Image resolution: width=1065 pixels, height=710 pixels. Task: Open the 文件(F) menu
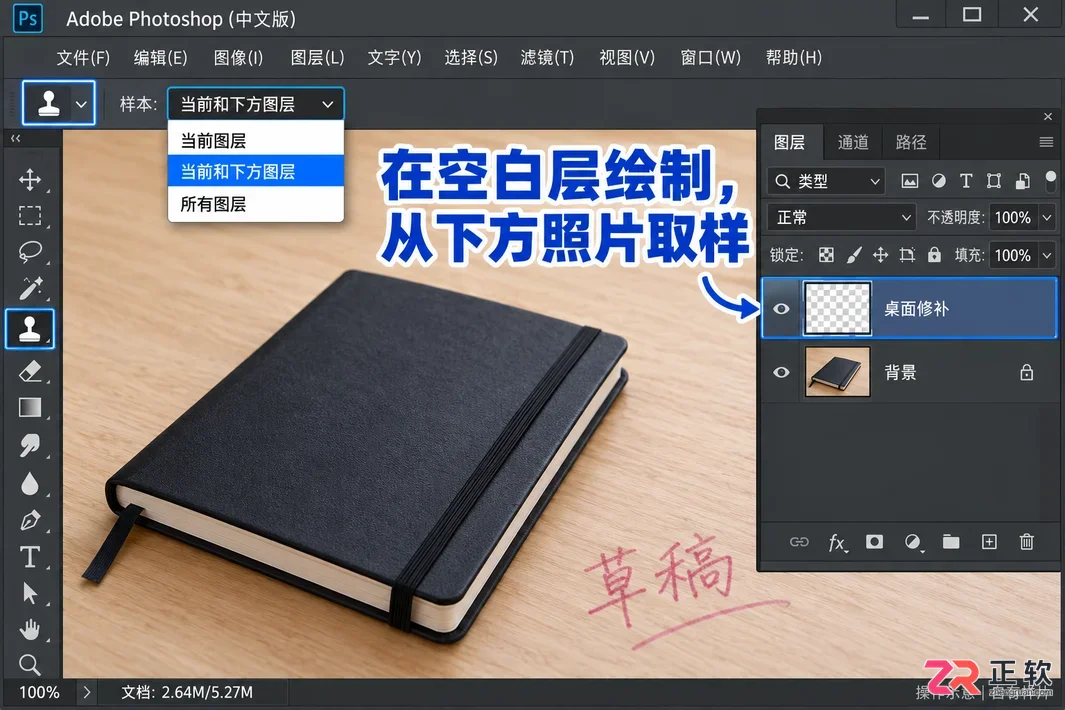83,58
